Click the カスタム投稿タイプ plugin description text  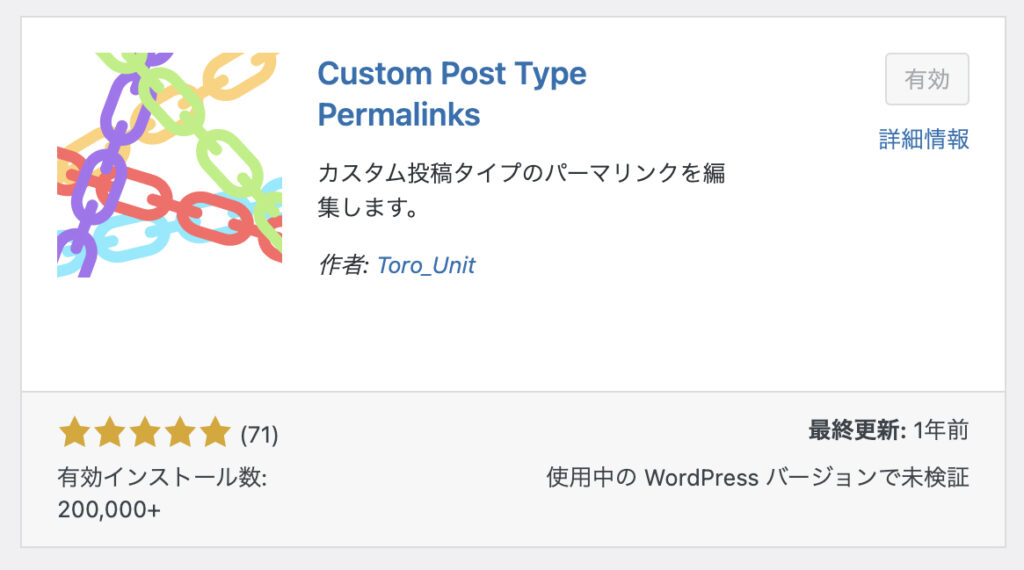point(521,190)
